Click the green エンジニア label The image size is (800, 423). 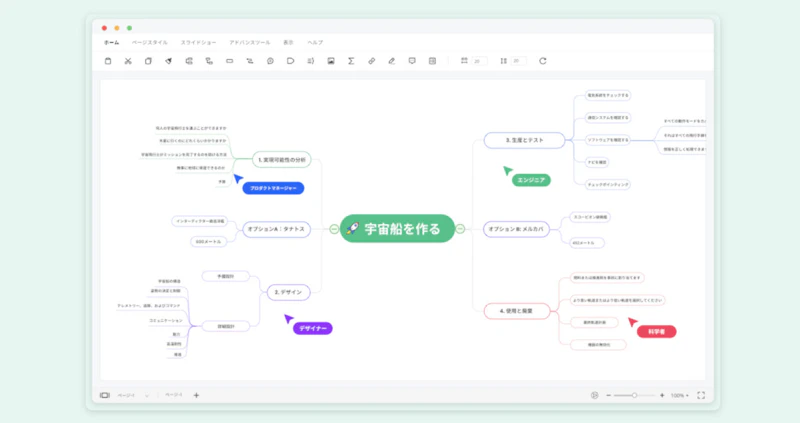[x=531, y=180]
